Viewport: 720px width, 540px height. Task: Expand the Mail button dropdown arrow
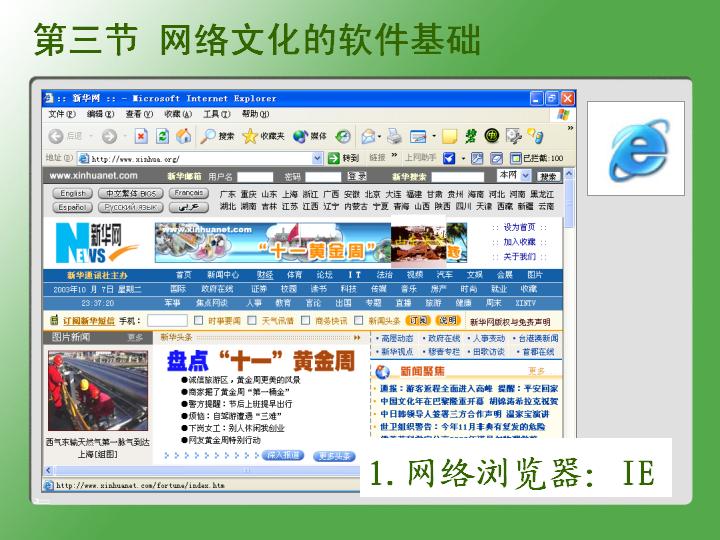pyautogui.click(x=380, y=136)
